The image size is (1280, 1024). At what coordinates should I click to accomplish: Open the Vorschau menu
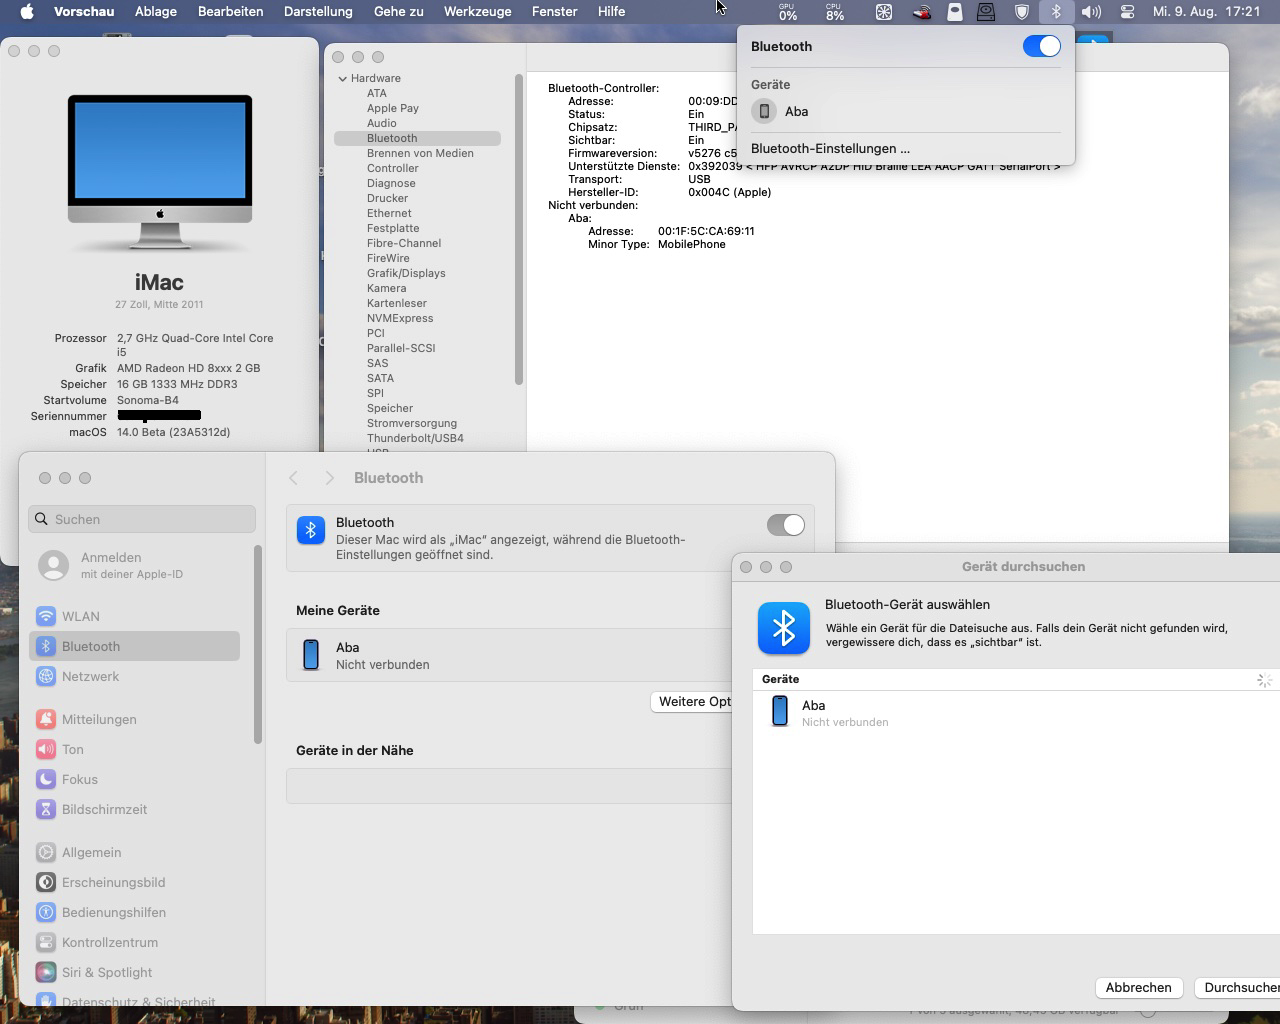pos(84,12)
